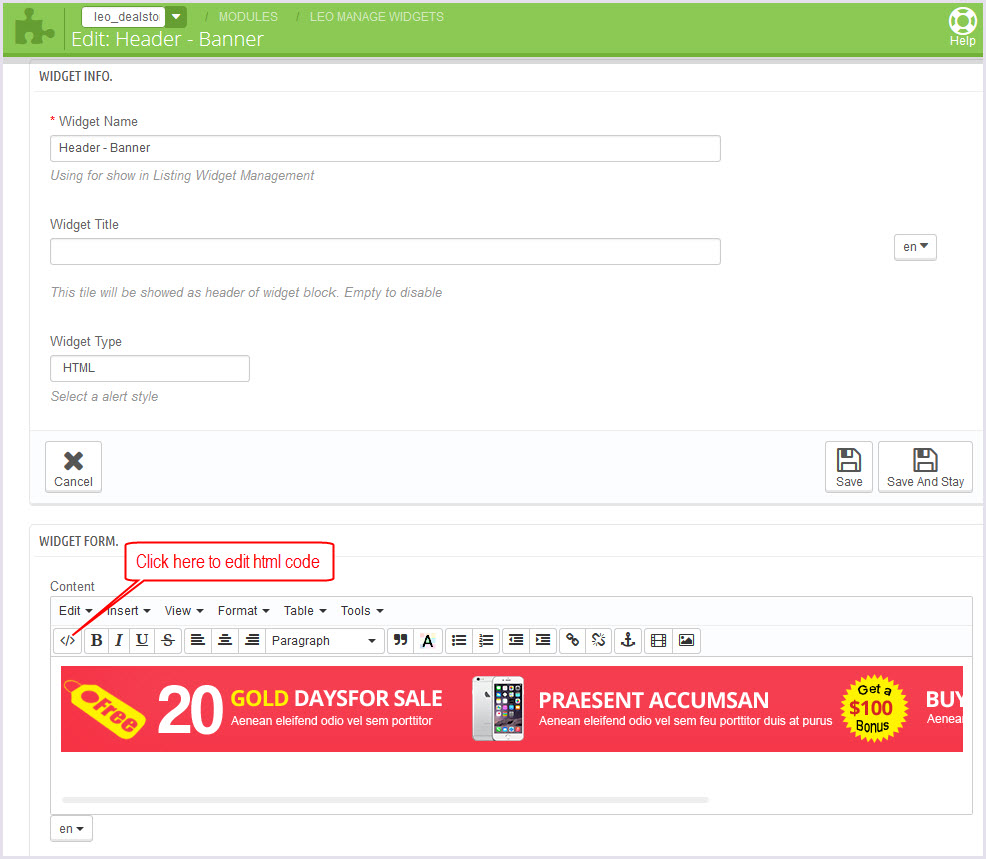986x859 pixels.
Task: Open the HTML source code editor icon
Action: (x=67, y=641)
